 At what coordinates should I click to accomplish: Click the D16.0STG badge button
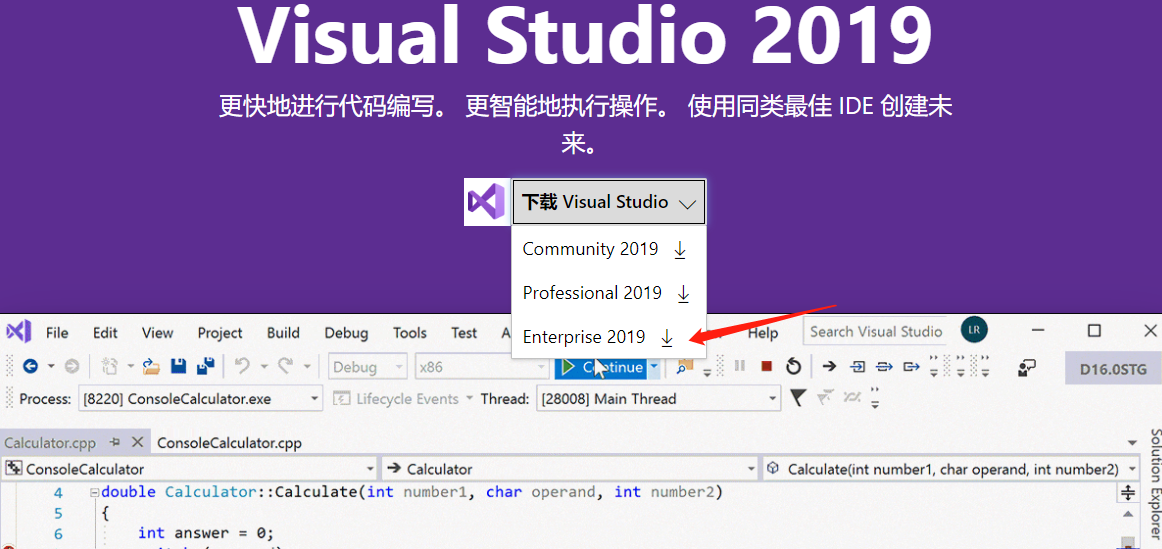coord(1113,368)
